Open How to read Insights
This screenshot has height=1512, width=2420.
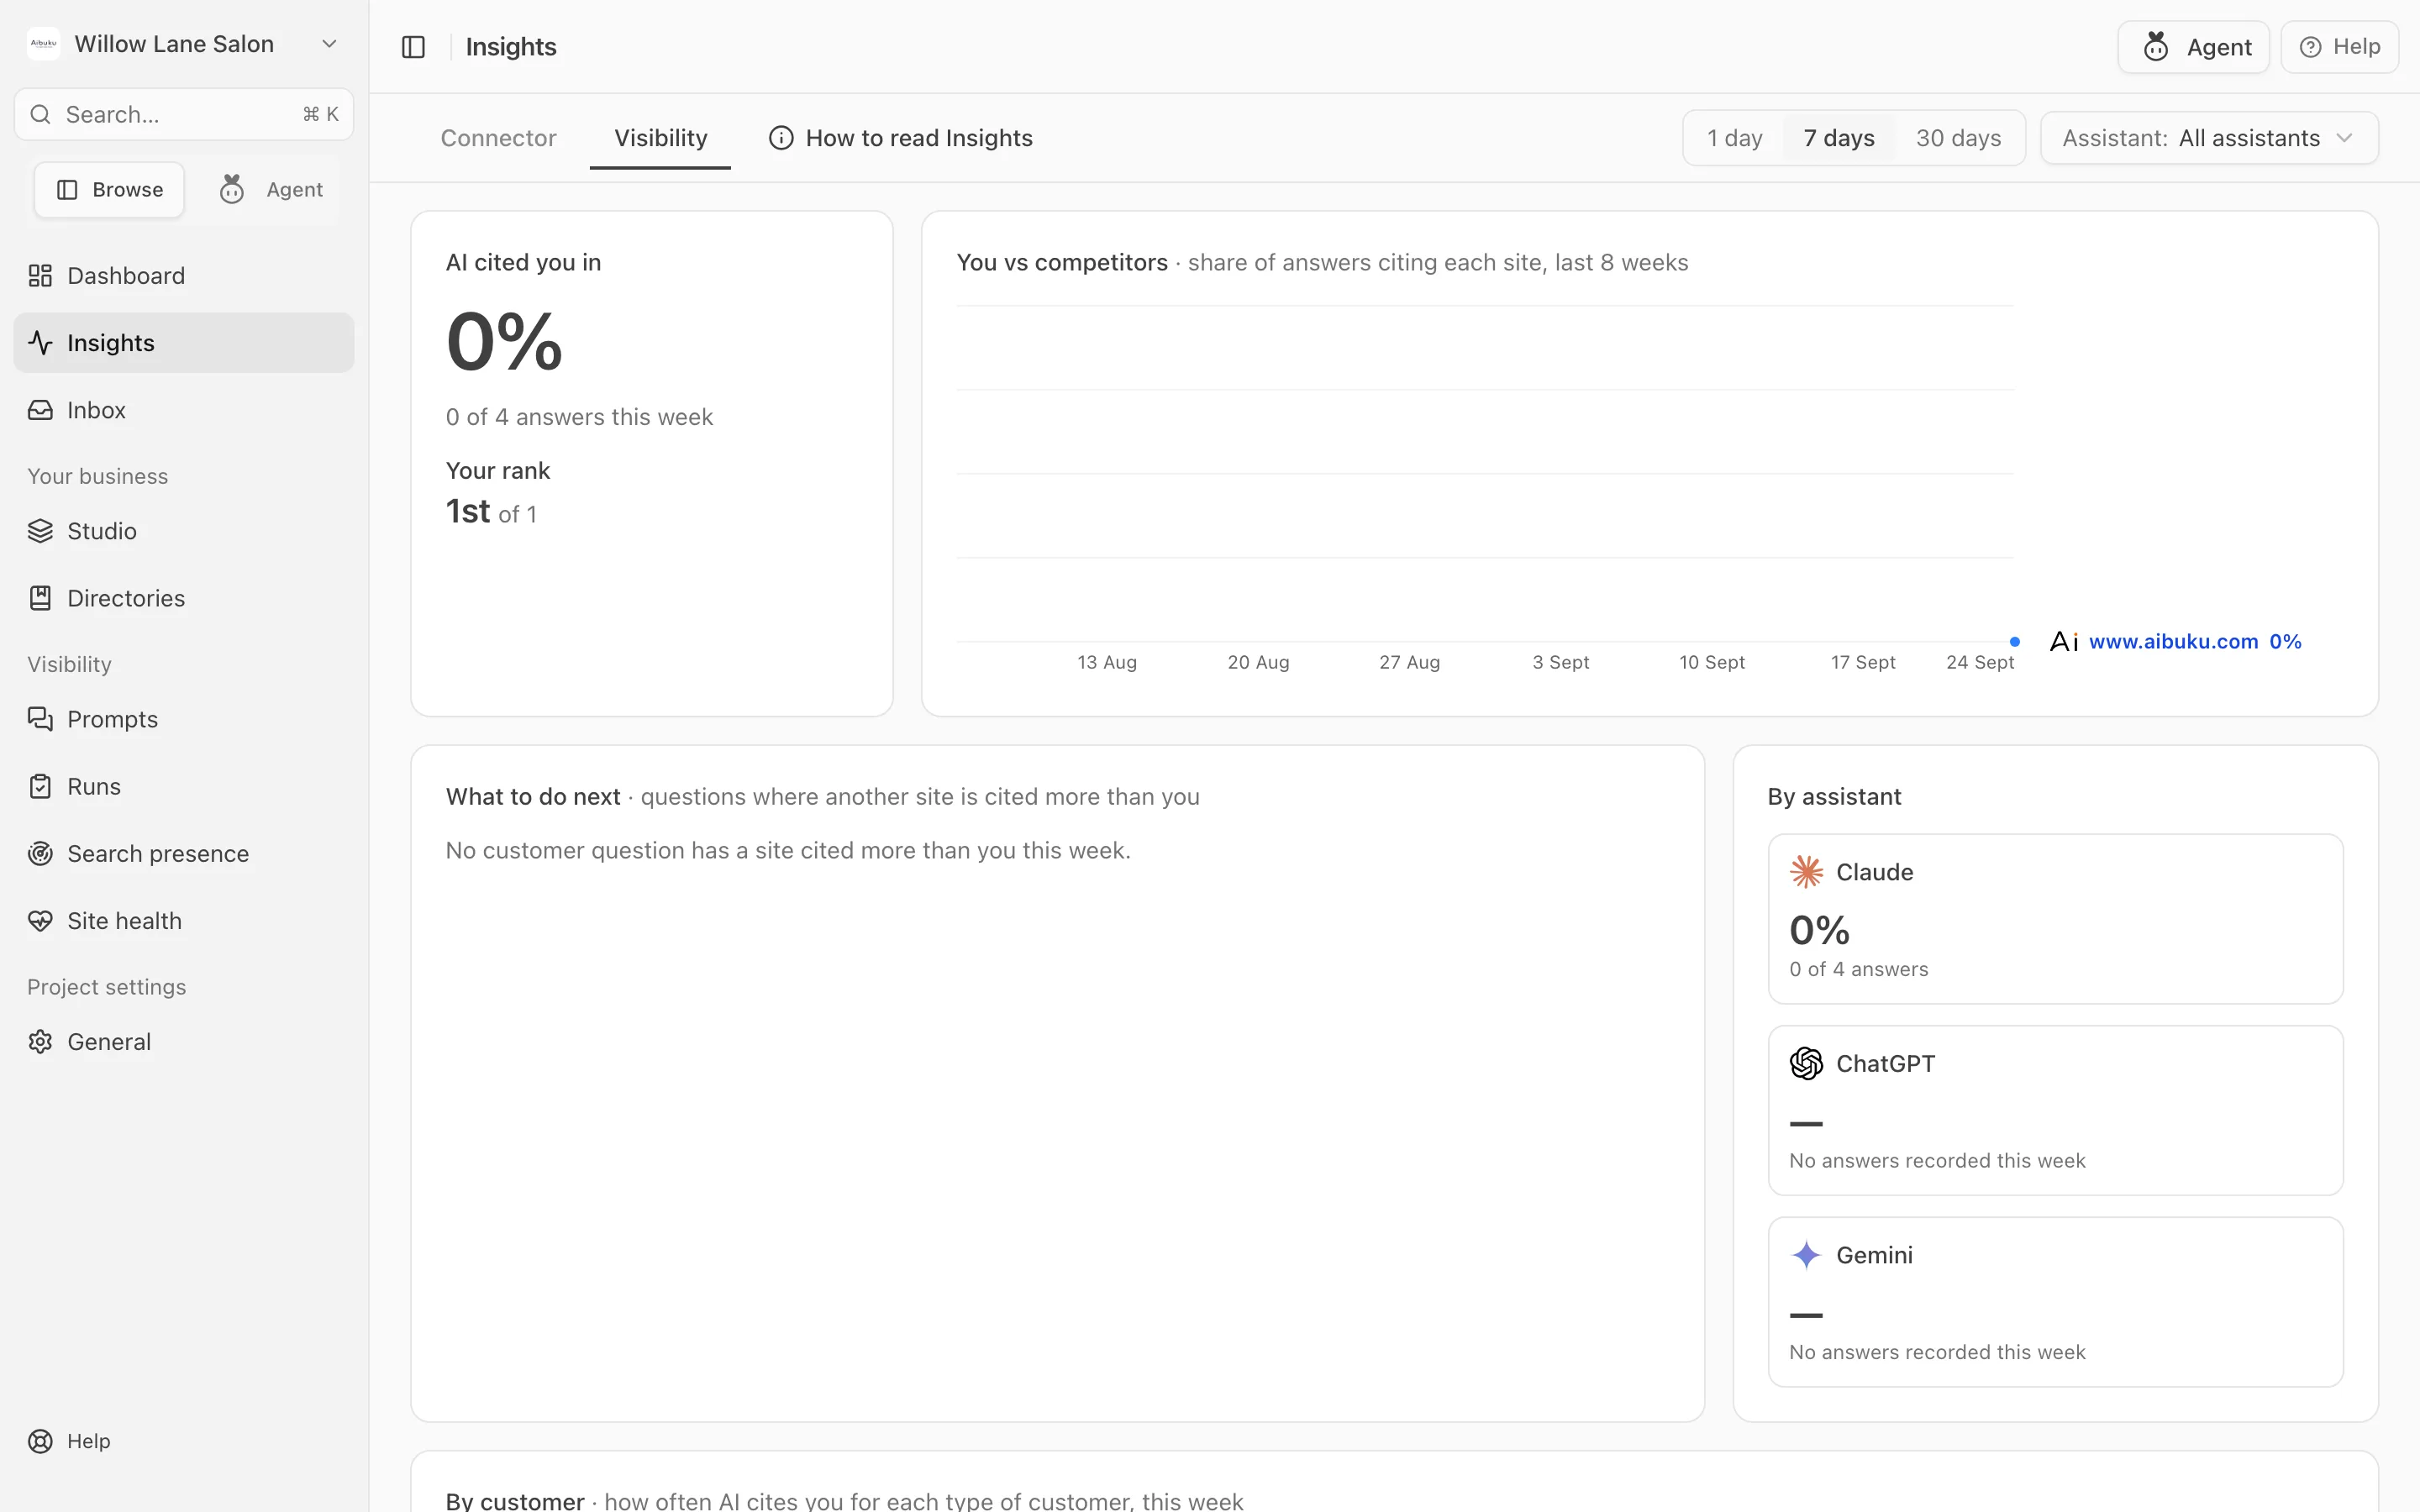tap(900, 138)
